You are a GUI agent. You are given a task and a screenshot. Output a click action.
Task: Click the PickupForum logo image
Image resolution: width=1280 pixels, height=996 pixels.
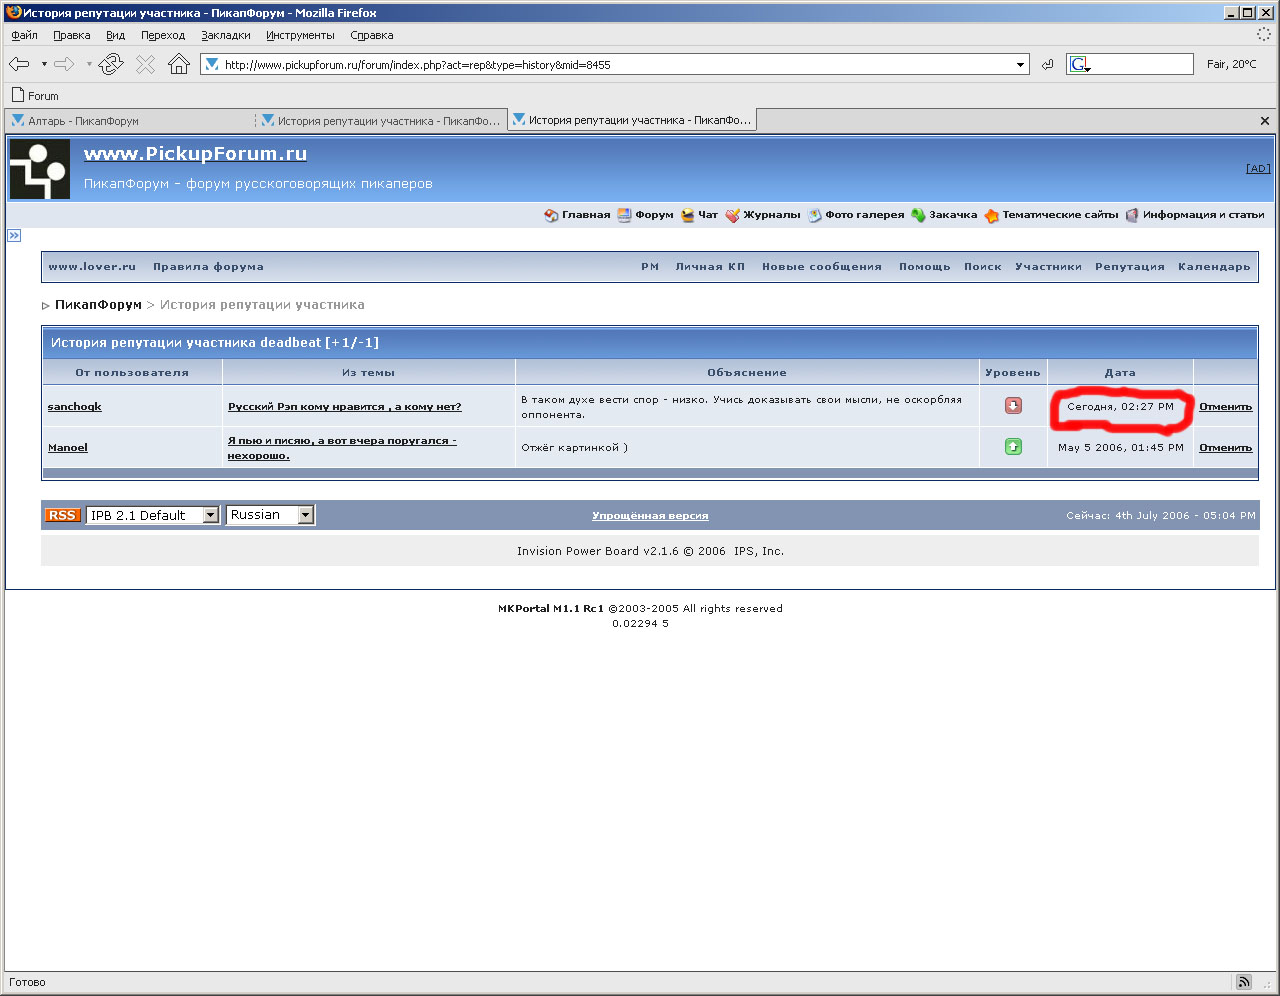point(40,169)
